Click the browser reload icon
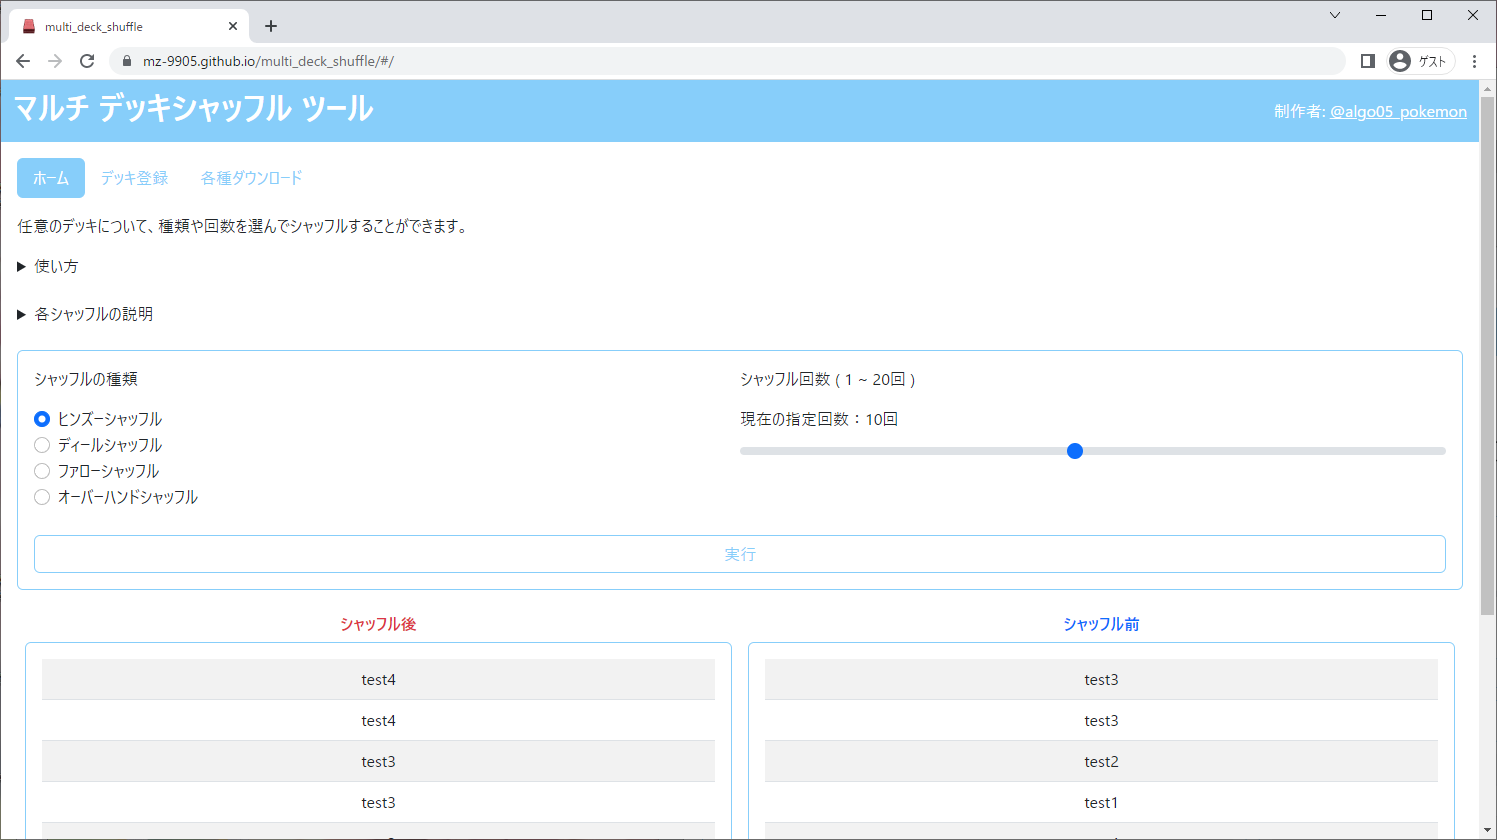The width and height of the screenshot is (1497, 840). [x=87, y=60]
